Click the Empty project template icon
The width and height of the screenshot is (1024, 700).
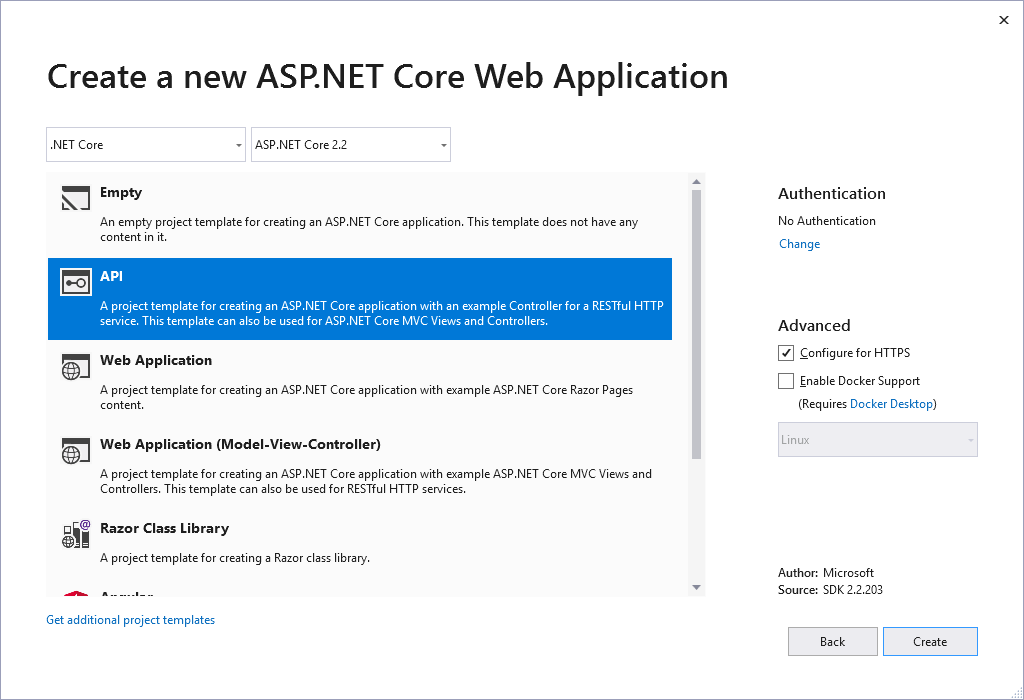(75, 199)
